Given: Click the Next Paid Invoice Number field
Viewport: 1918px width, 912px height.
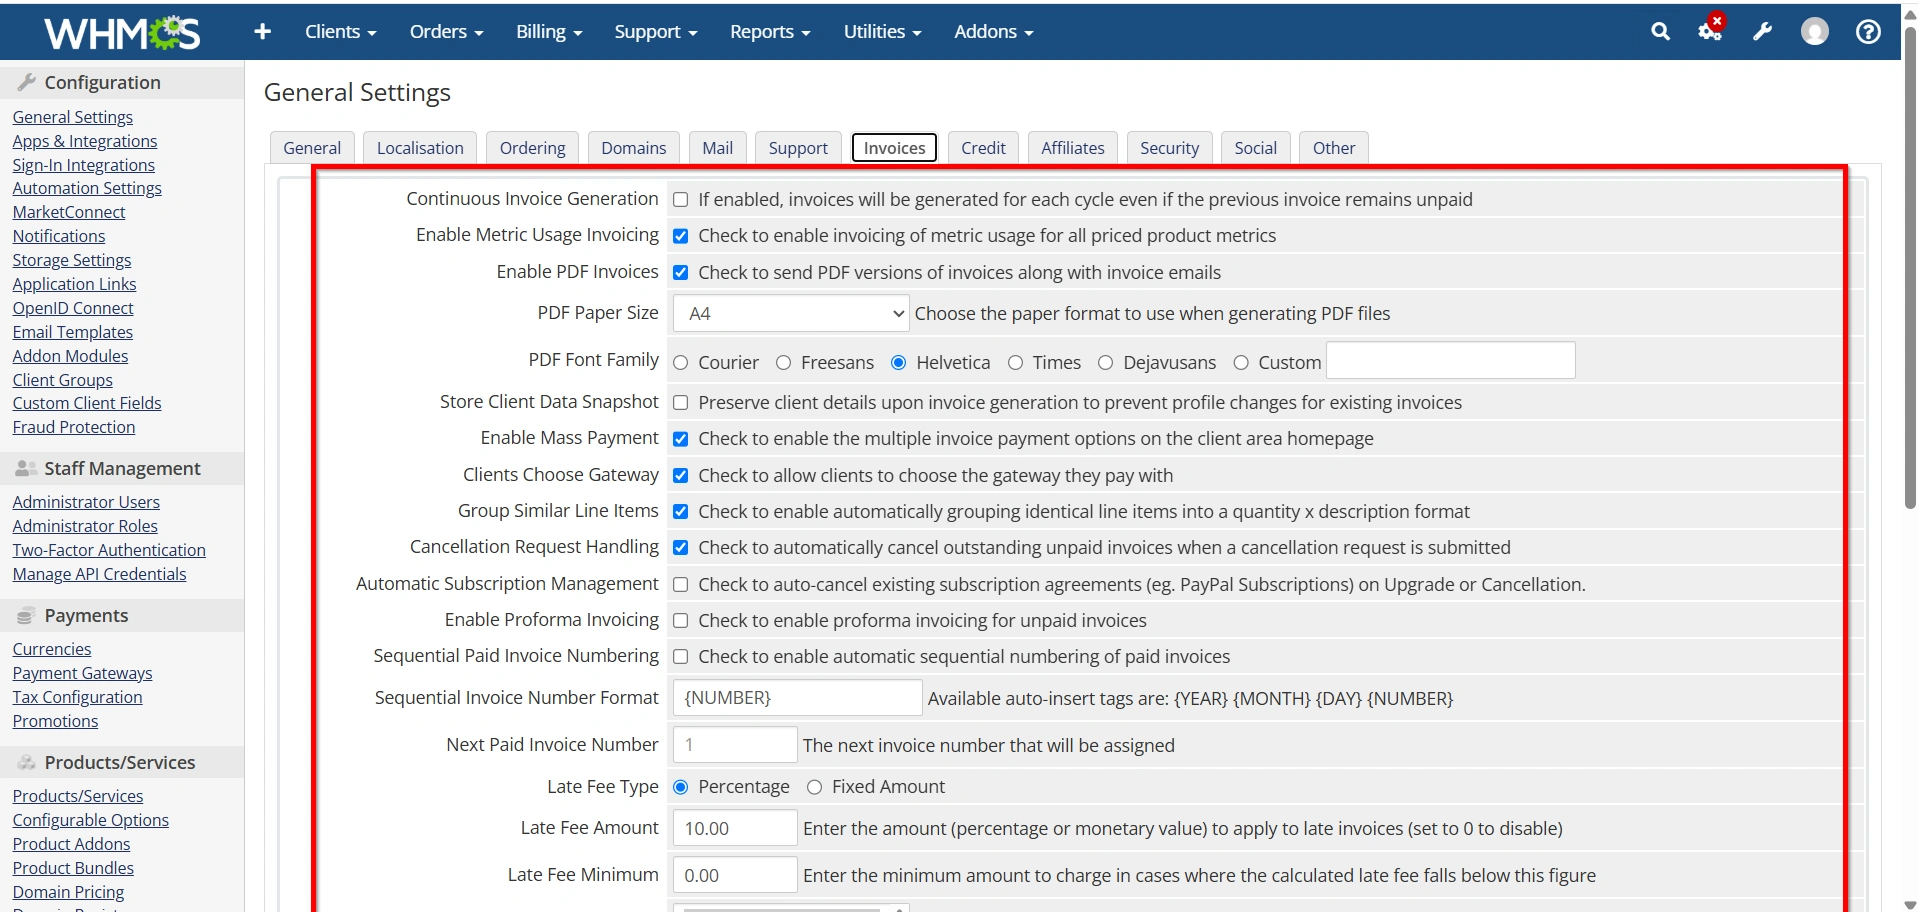Looking at the screenshot, I should [735, 746].
